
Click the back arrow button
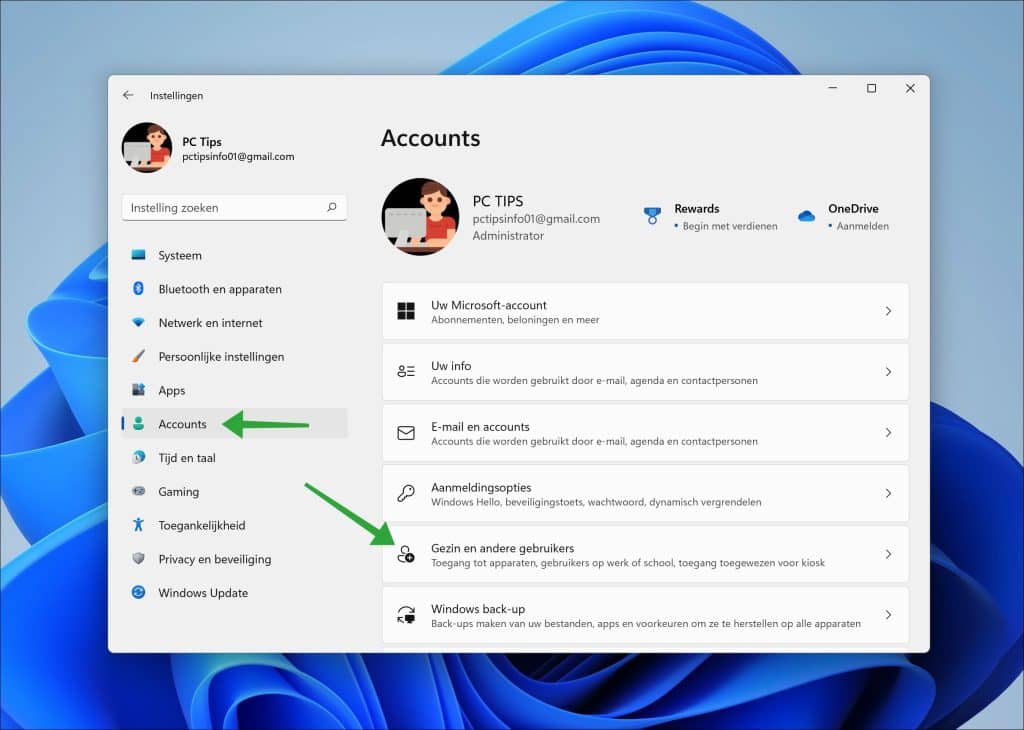tap(127, 94)
